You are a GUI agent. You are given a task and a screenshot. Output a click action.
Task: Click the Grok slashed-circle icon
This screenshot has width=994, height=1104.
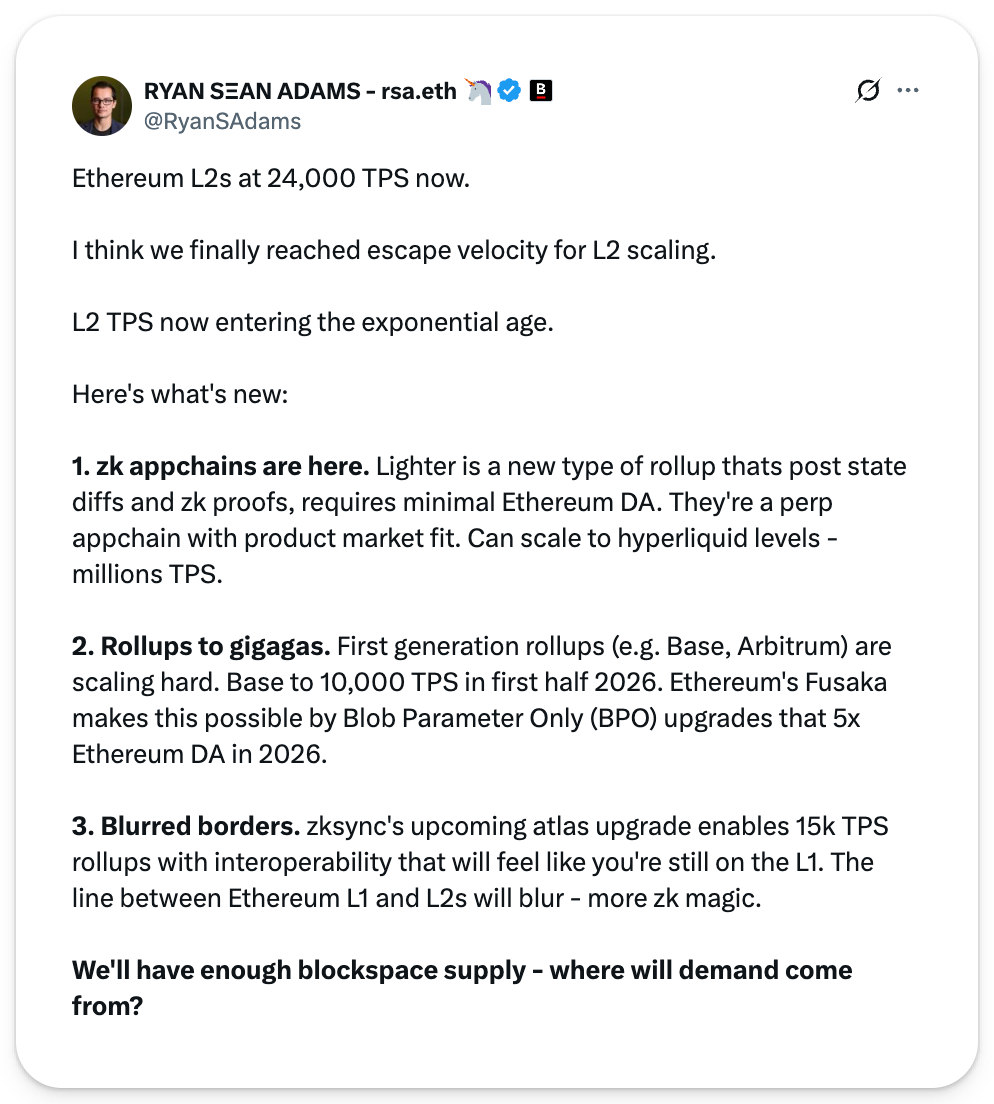click(x=868, y=91)
